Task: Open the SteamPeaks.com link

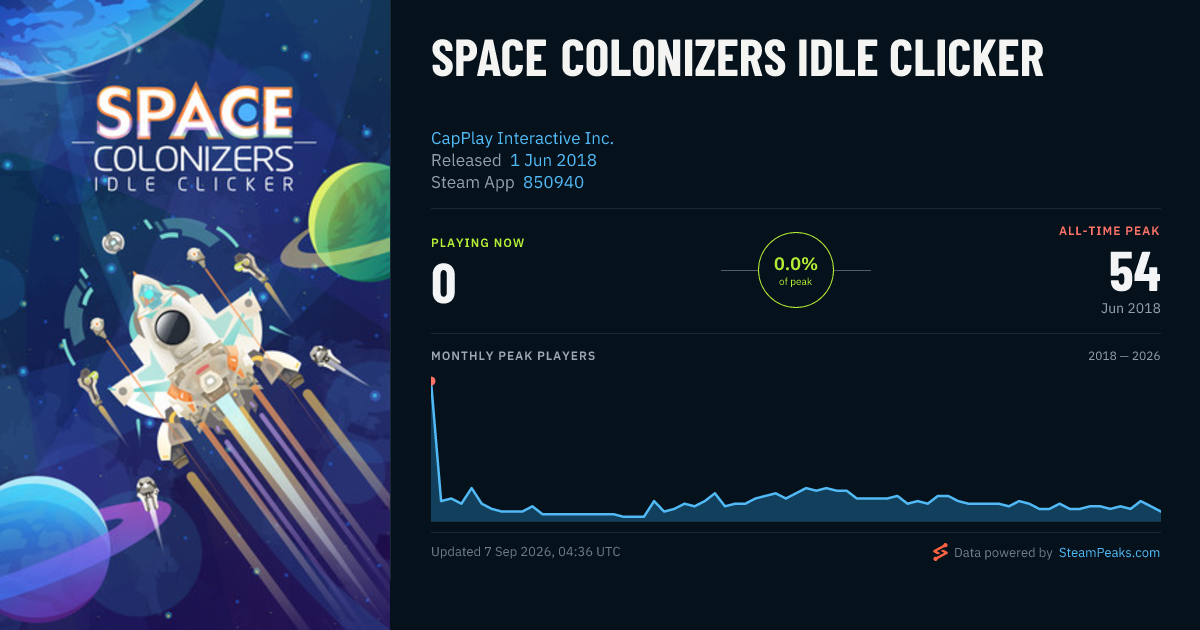Action: [1109, 552]
